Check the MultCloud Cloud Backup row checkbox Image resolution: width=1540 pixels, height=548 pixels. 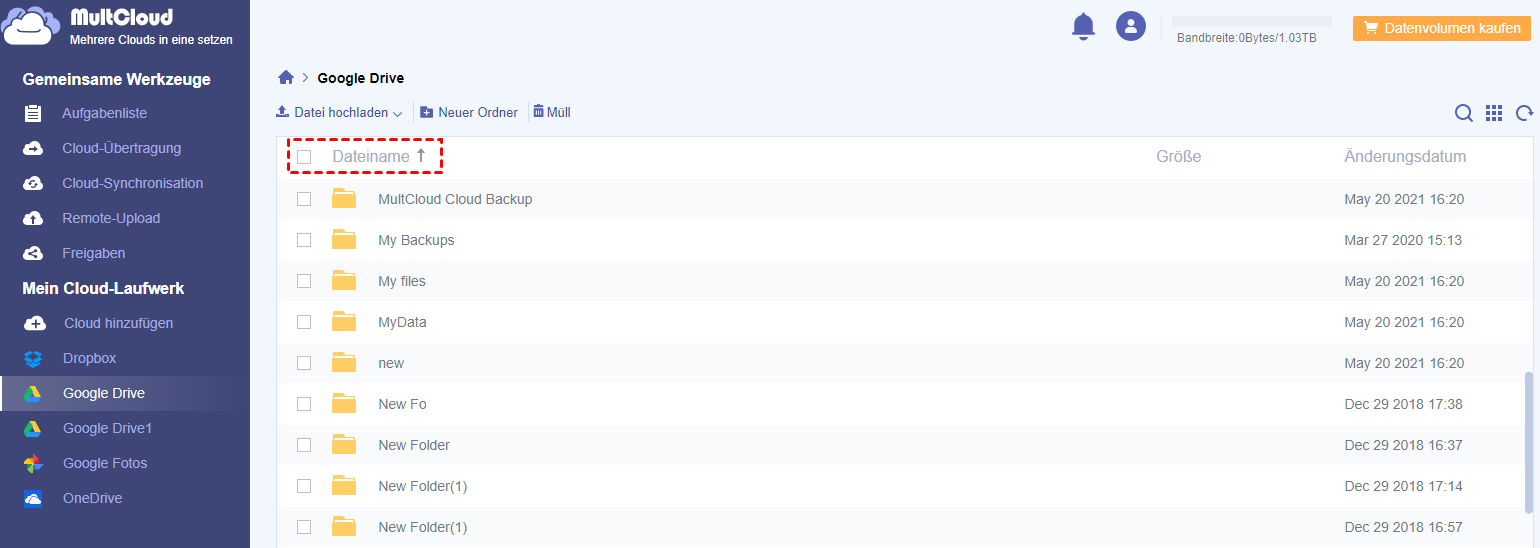point(304,199)
